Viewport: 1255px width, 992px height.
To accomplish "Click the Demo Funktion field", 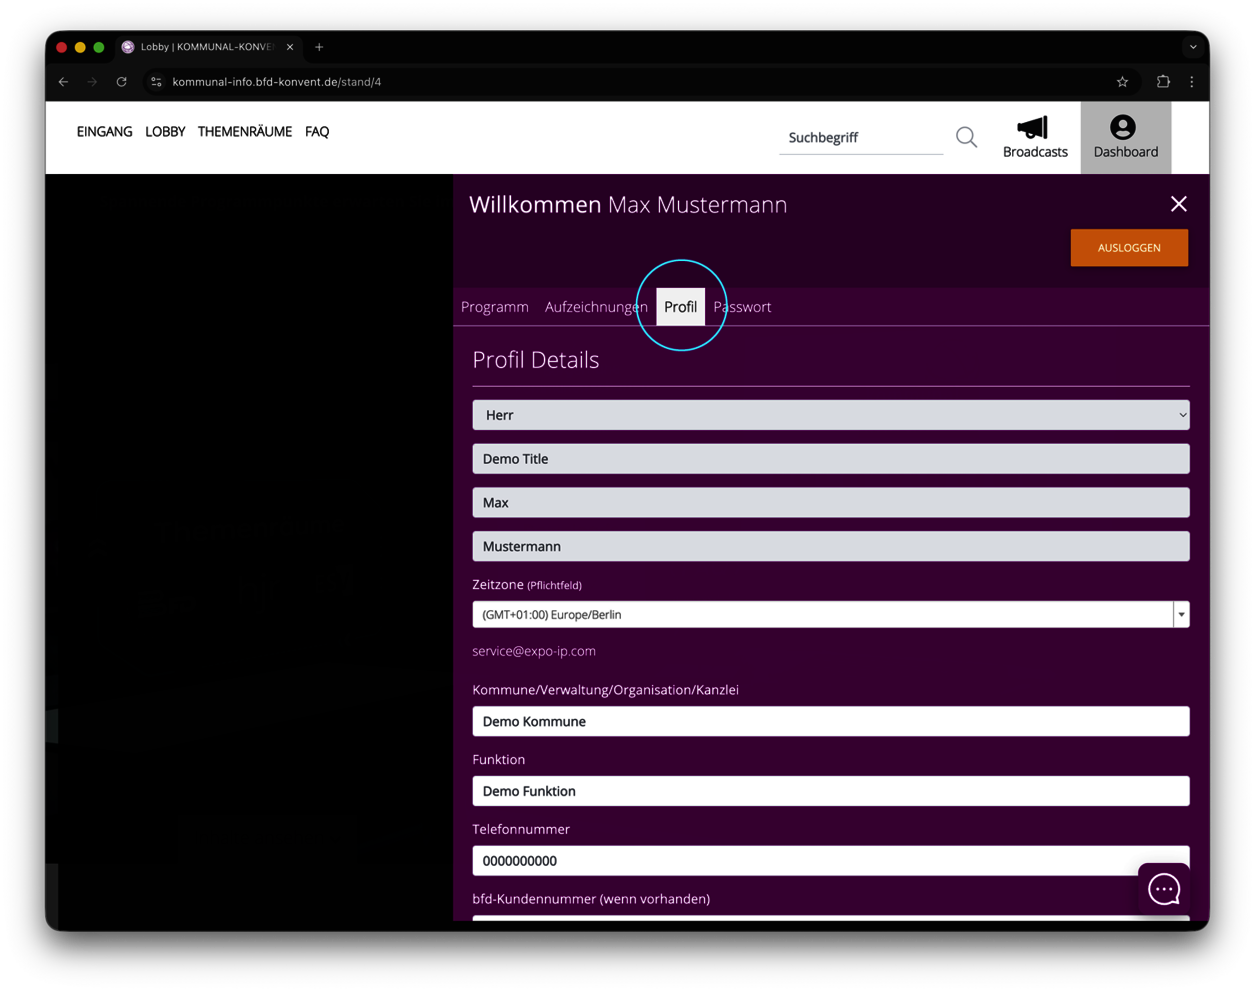I will click(x=831, y=791).
